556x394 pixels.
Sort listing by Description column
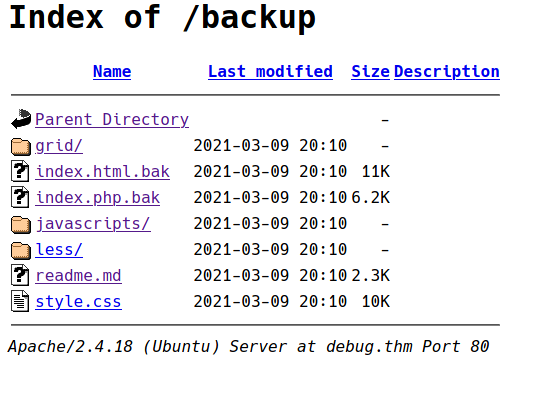pyautogui.click(x=447, y=72)
